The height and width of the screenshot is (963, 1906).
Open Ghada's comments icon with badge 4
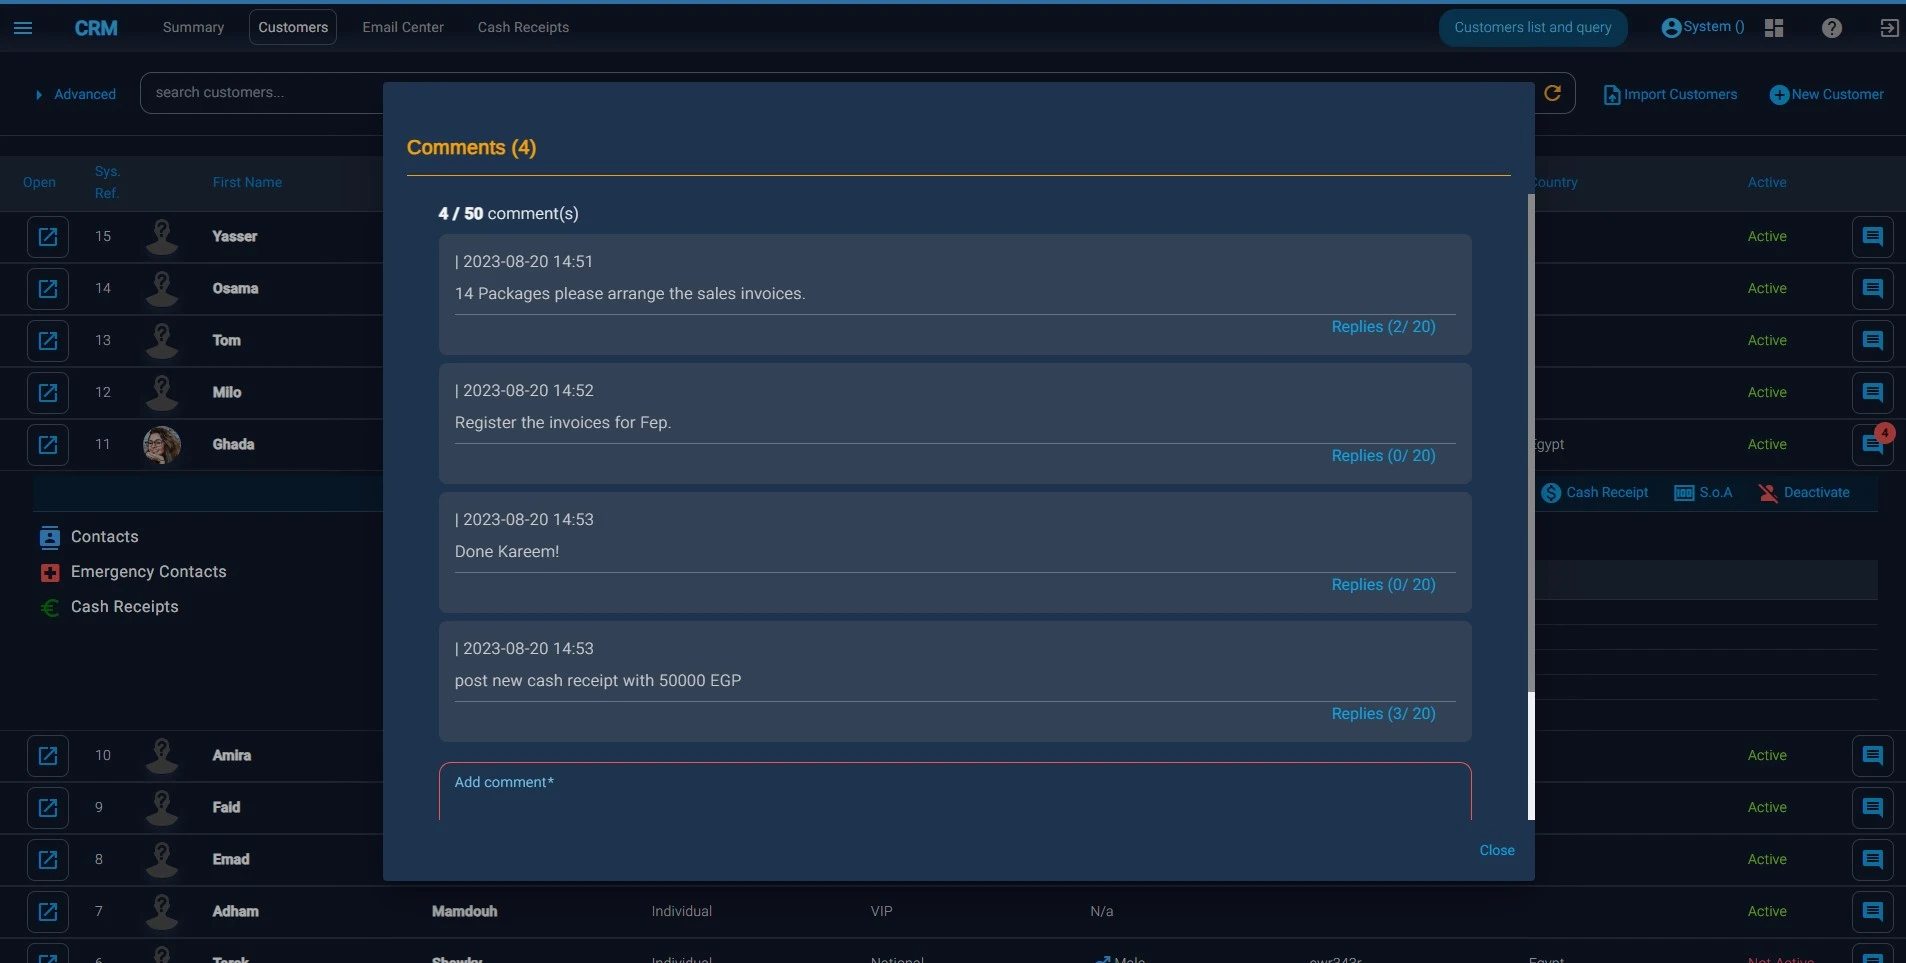(1873, 445)
